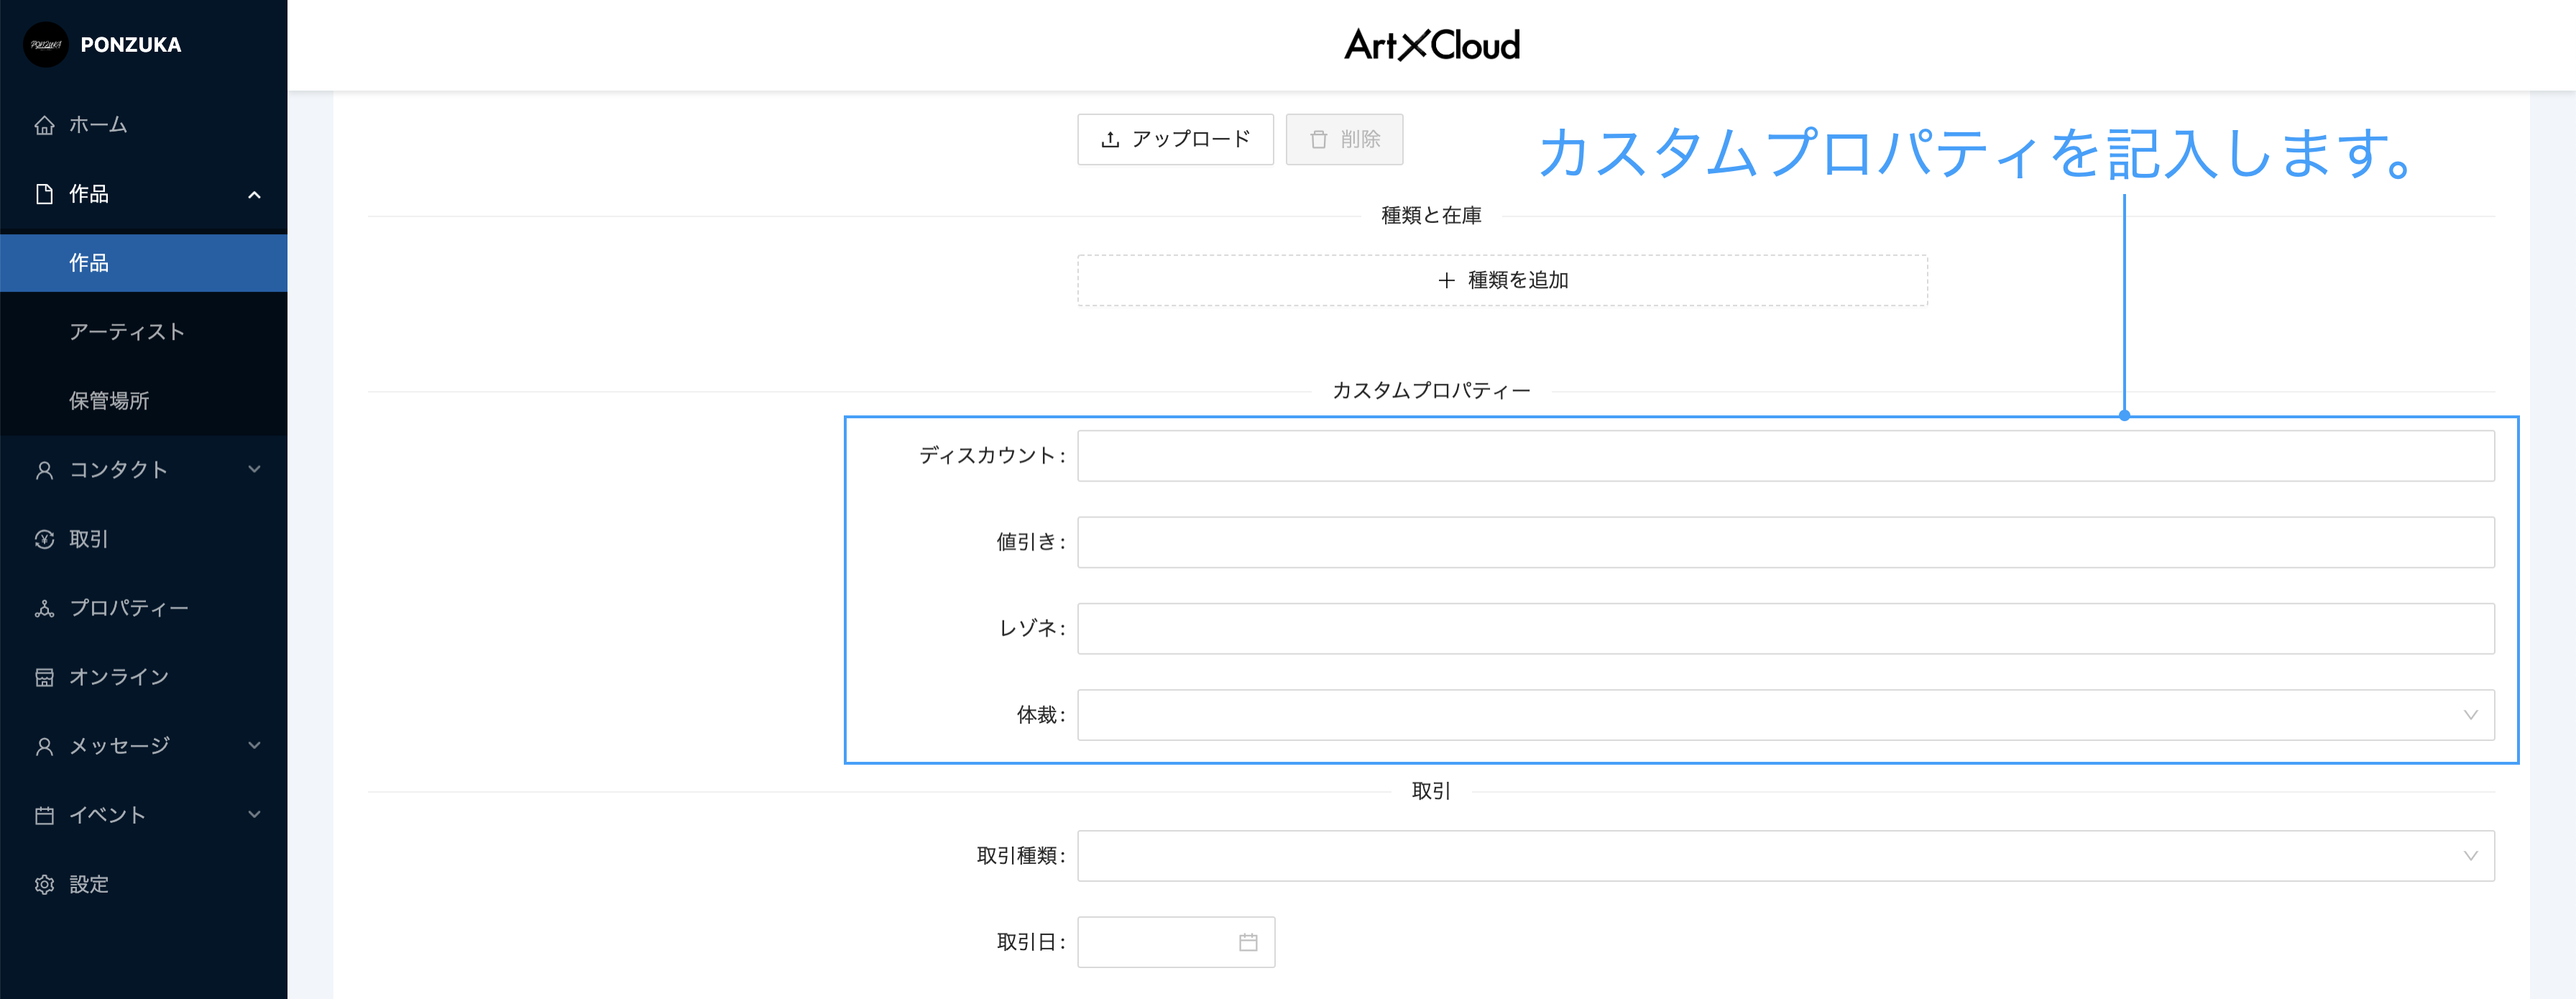Image resolution: width=2576 pixels, height=999 pixels.
Task: Click the calendar icon in 取引日 field
Action: point(1248,942)
